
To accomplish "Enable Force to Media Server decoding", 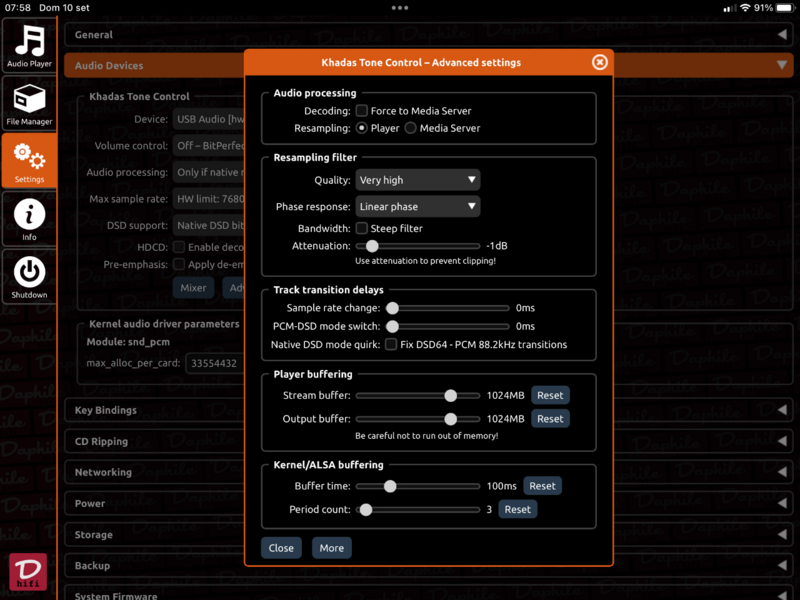I will 362,111.
